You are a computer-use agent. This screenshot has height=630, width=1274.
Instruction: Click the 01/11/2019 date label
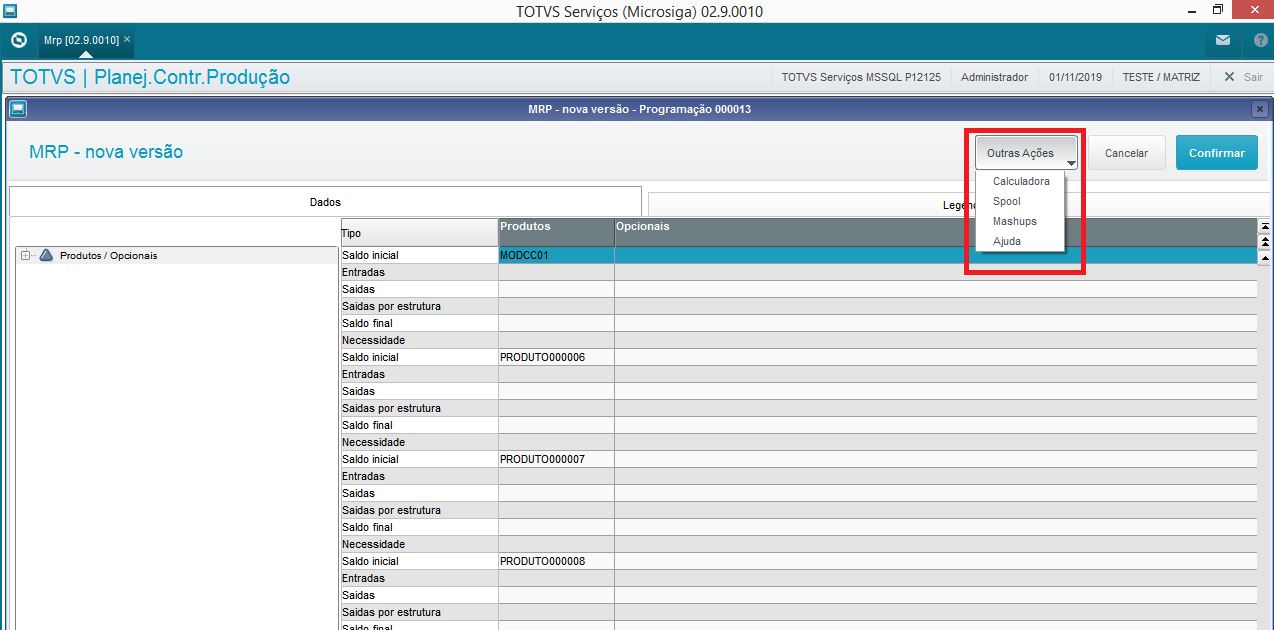[x=1075, y=77]
